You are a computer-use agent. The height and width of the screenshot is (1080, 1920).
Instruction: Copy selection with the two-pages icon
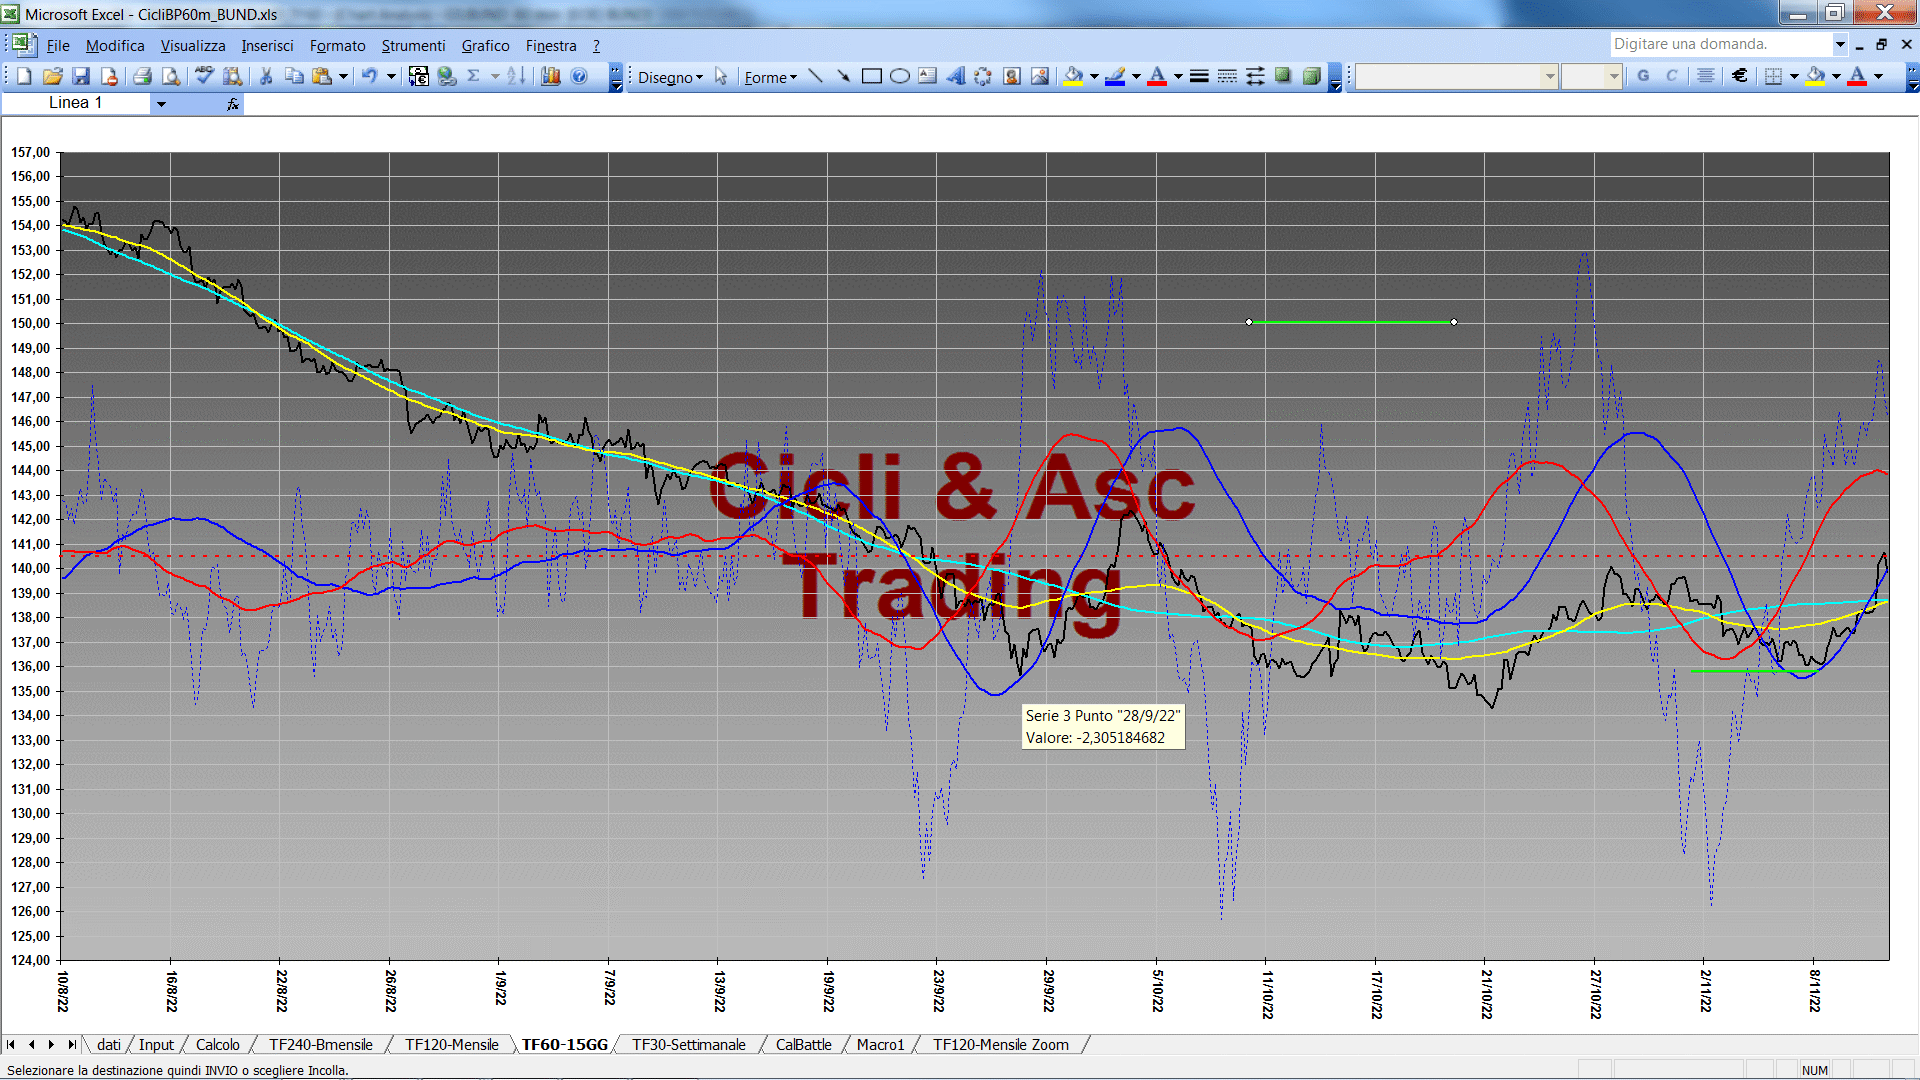pyautogui.click(x=294, y=77)
